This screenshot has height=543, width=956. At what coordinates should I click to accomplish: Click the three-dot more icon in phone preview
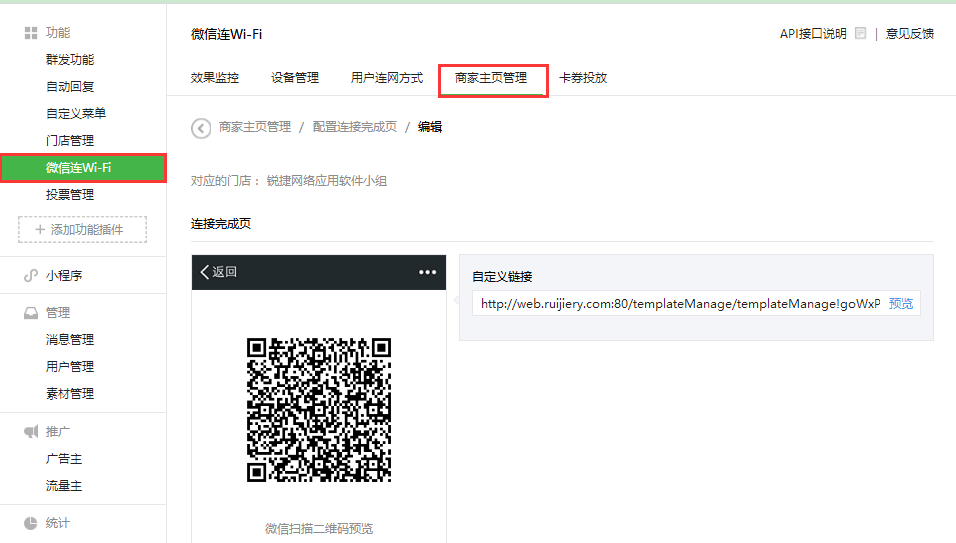pyautogui.click(x=428, y=272)
